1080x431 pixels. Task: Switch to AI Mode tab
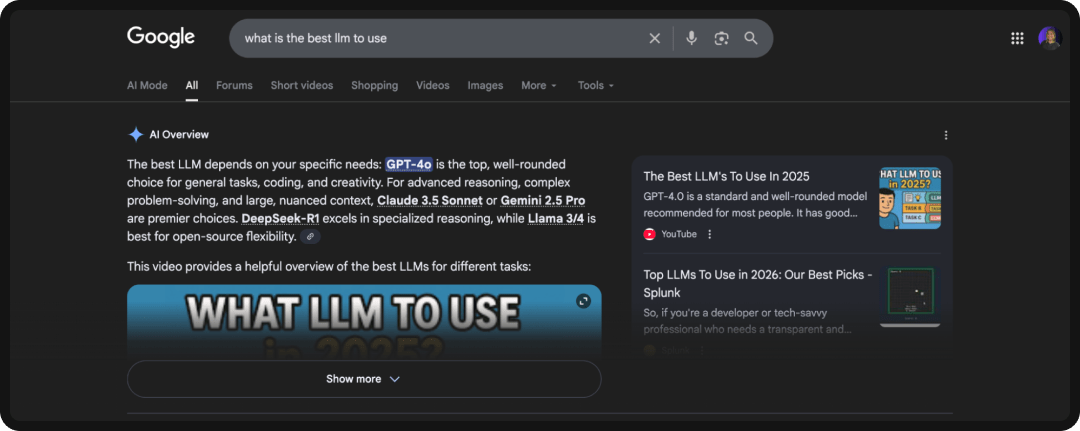point(147,85)
